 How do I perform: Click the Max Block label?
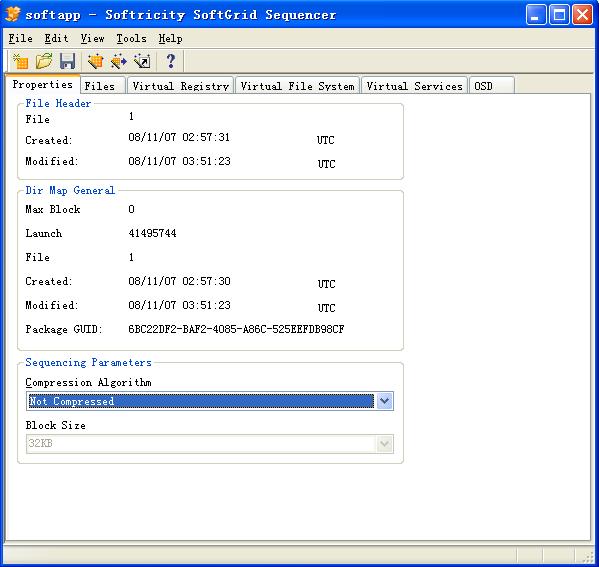(53, 209)
